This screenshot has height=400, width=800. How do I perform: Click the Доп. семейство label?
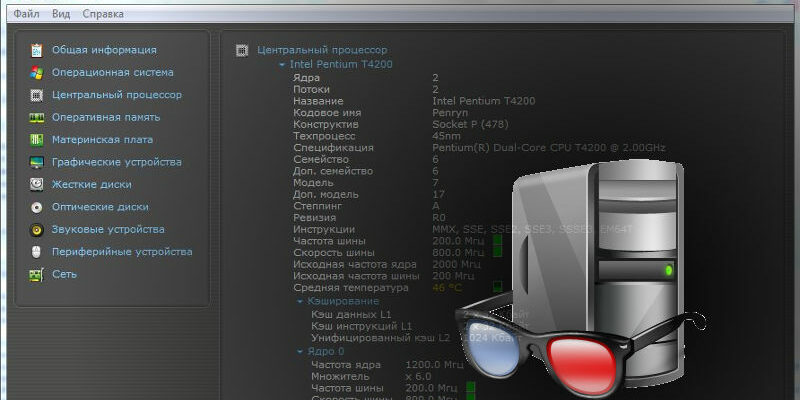333,171
